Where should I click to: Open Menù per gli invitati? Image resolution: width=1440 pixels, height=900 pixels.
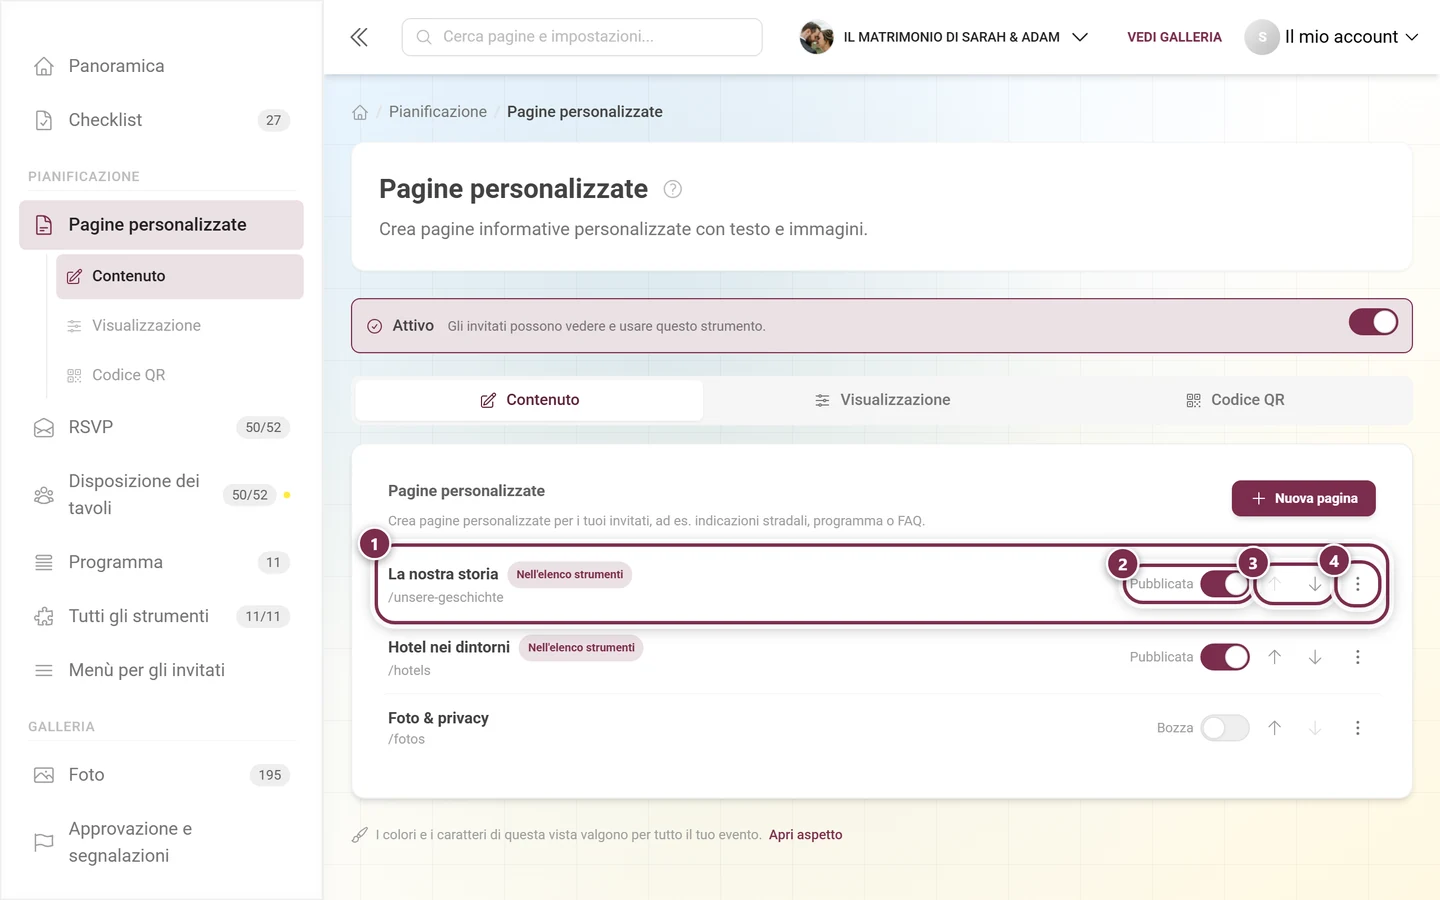point(161,670)
